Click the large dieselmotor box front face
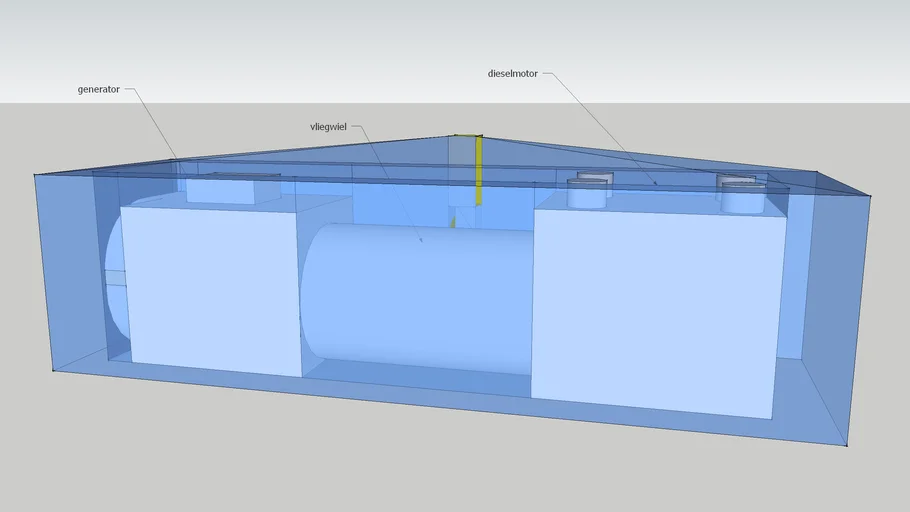Viewport: 910px width, 512px height. tap(656, 310)
